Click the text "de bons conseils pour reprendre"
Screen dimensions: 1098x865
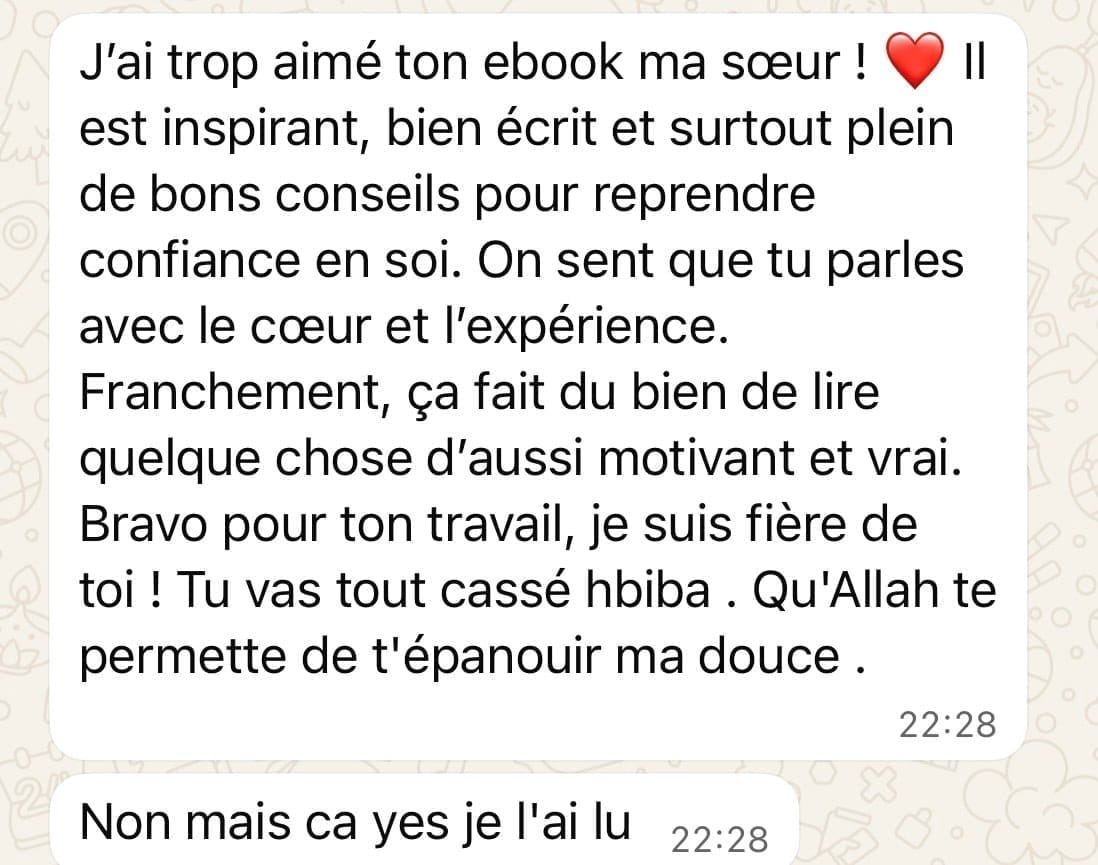[447, 195]
